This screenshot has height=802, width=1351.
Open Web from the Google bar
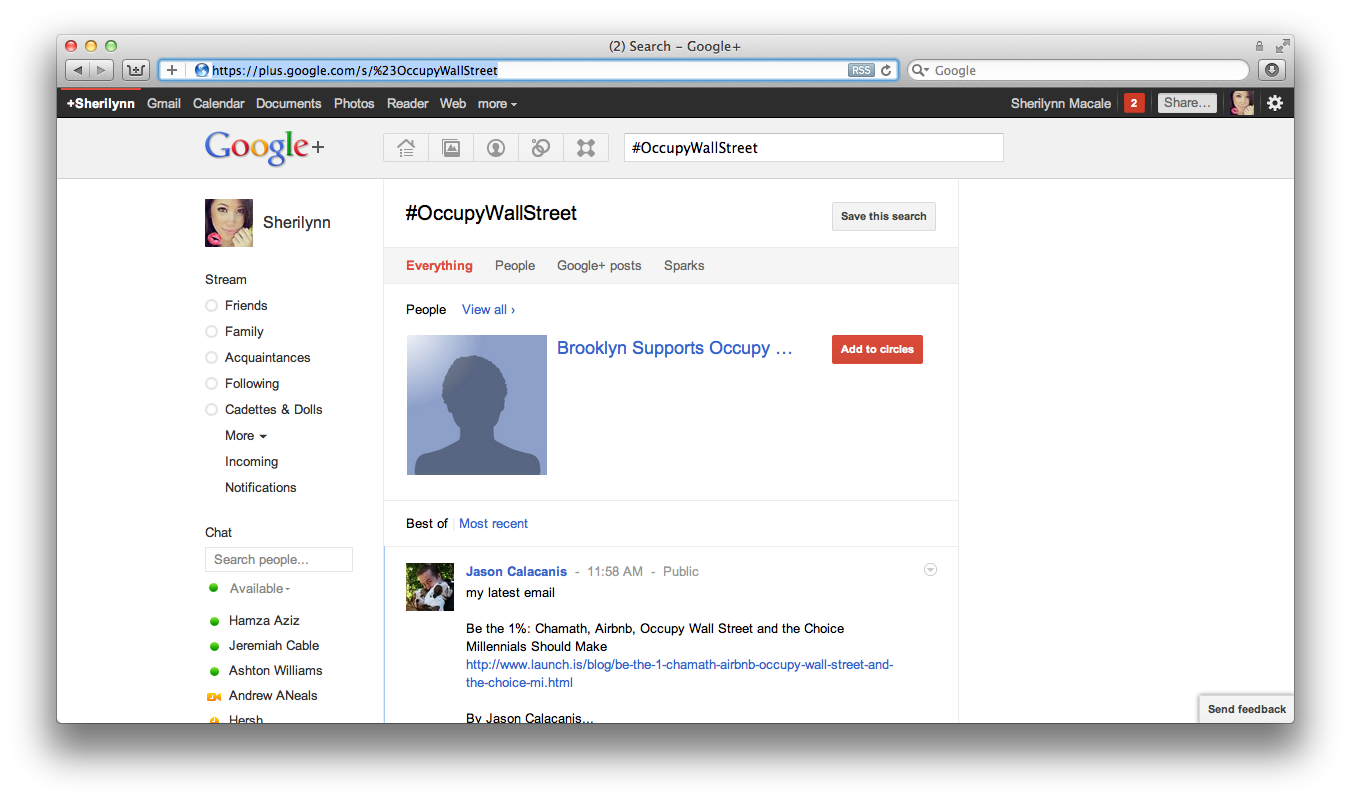[x=453, y=104]
